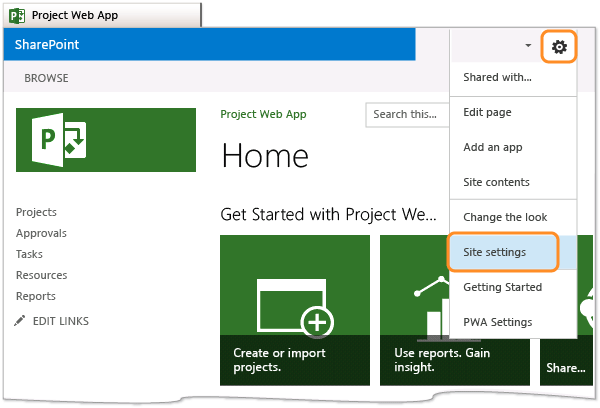The width and height of the screenshot is (600, 408).
Task: Expand the user account dropdown arrow
Action: pyautogui.click(x=528, y=45)
